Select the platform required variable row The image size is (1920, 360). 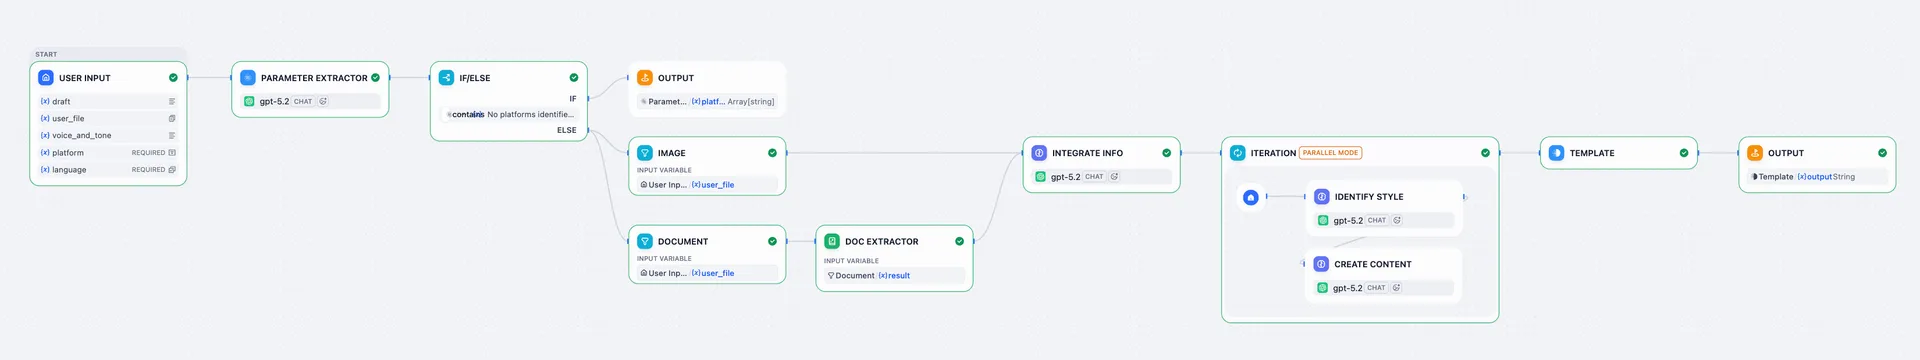(x=108, y=153)
